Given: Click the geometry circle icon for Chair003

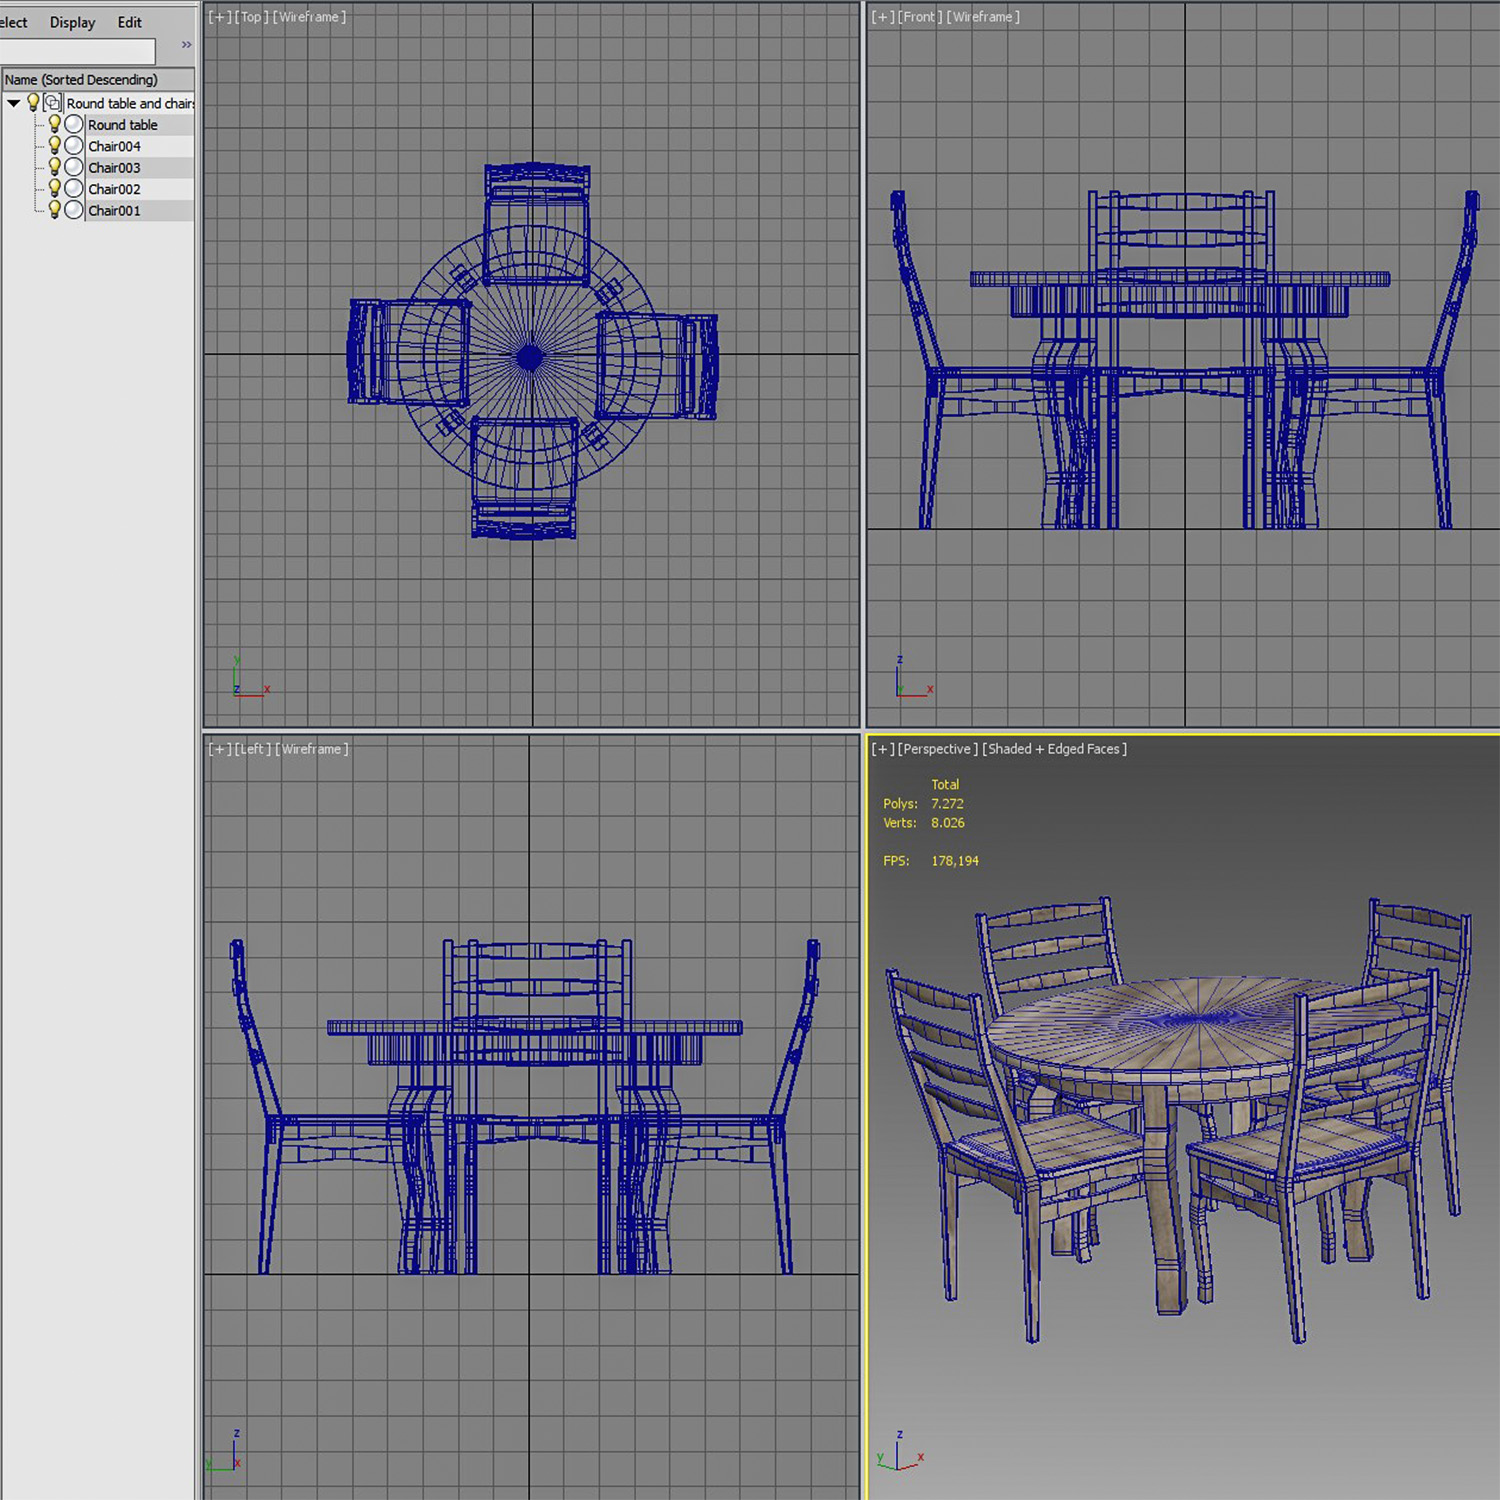Looking at the screenshot, I should click(74, 167).
